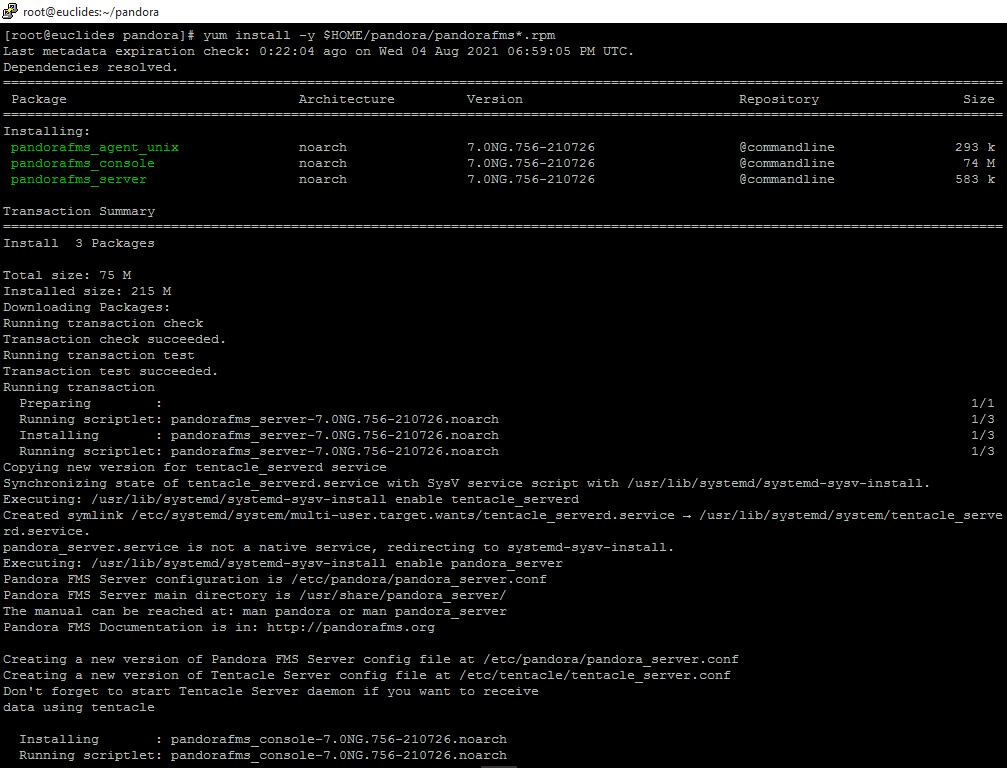Click the Transaction Summary heading
The image size is (1007, 768).
coord(79,211)
